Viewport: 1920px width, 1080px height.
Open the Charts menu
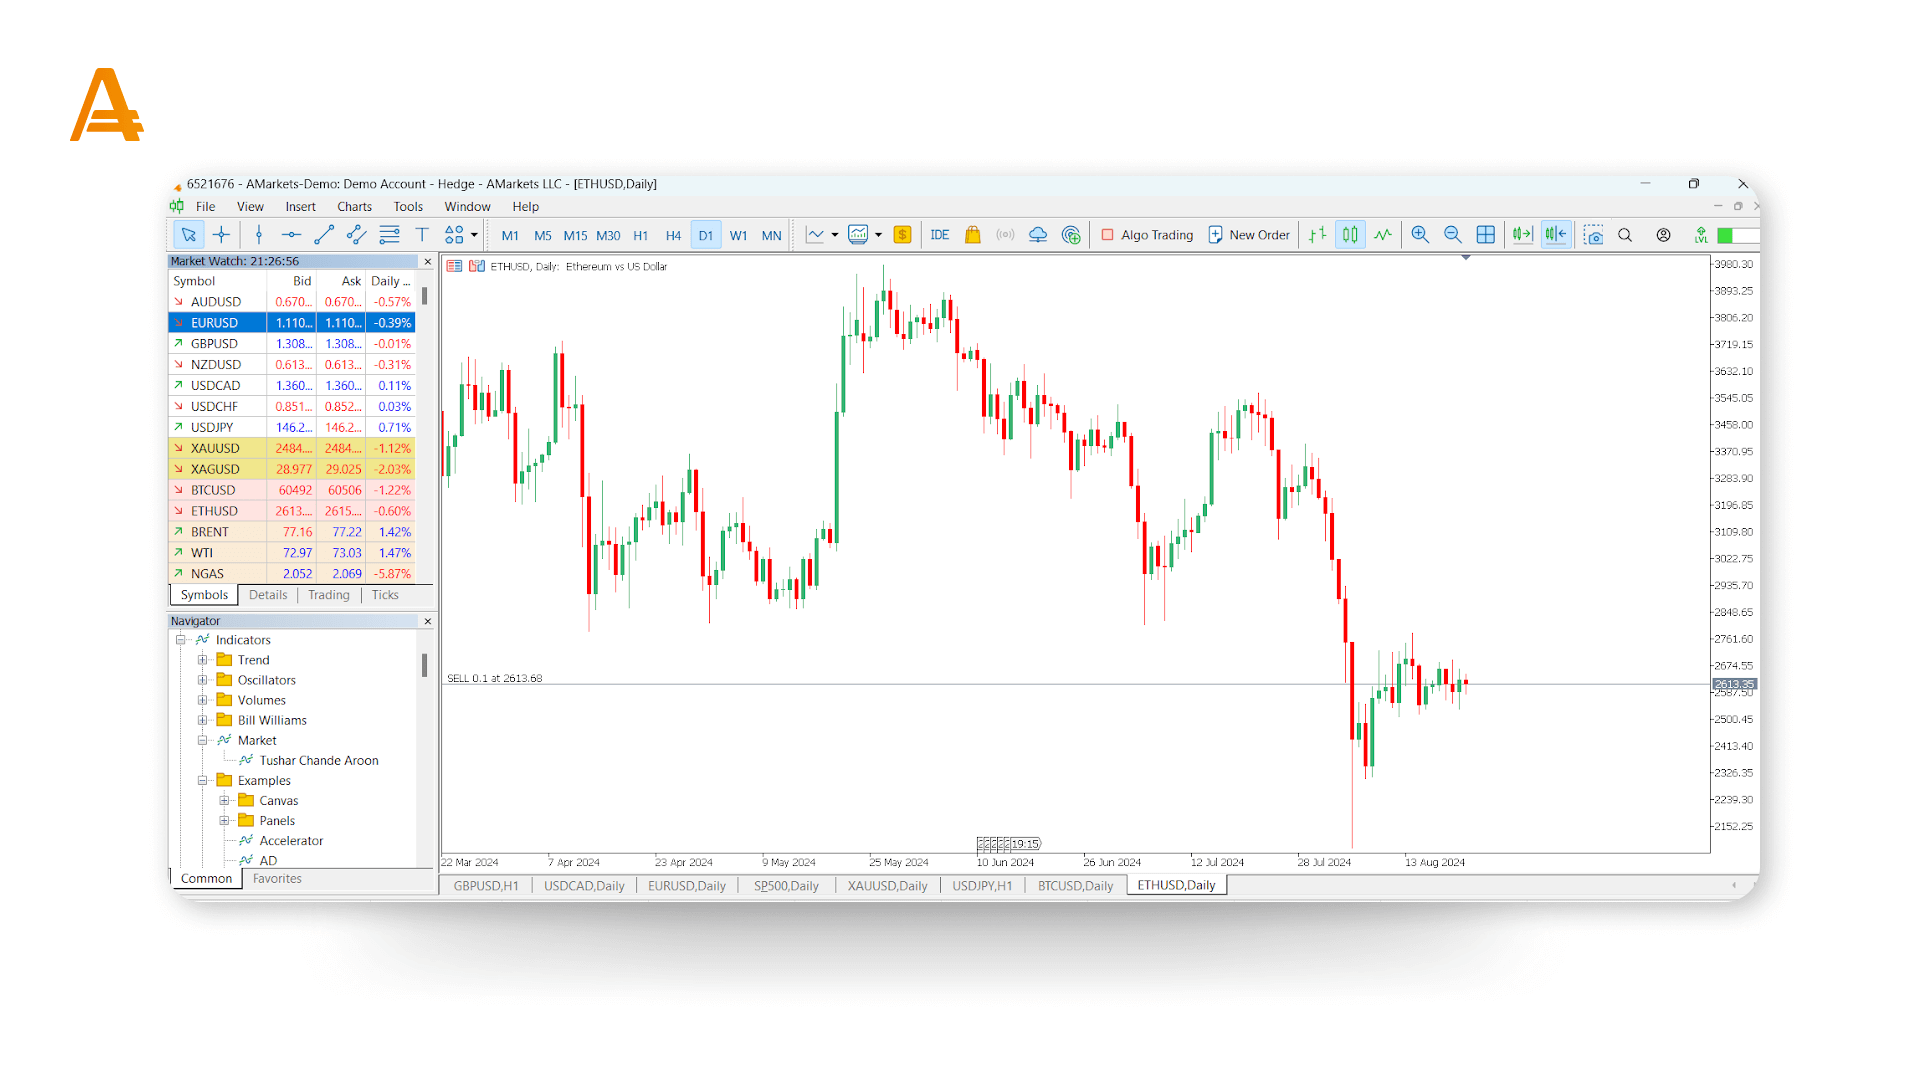pos(354,207)
